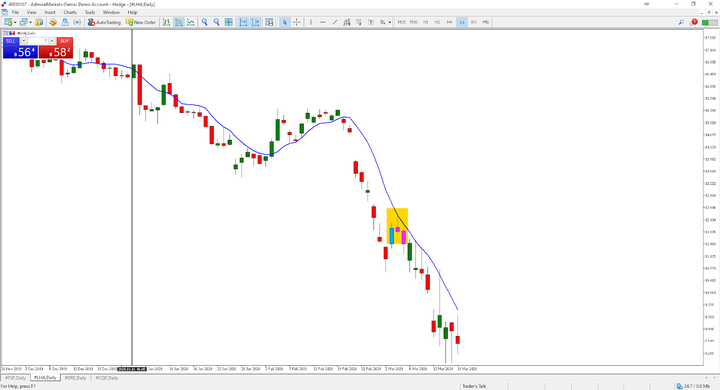
Task: Draw a horizontal line tool
Action: (x=323, y=22)
